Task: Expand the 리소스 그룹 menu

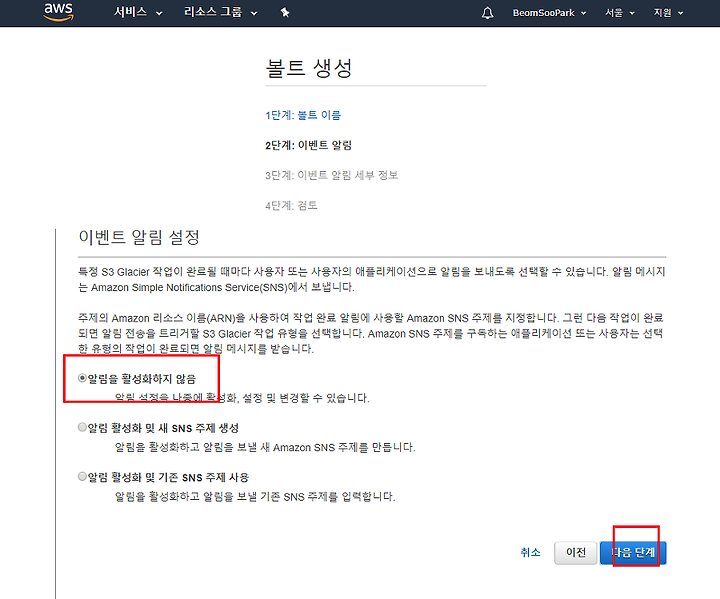Action: [x=220, y=12]
